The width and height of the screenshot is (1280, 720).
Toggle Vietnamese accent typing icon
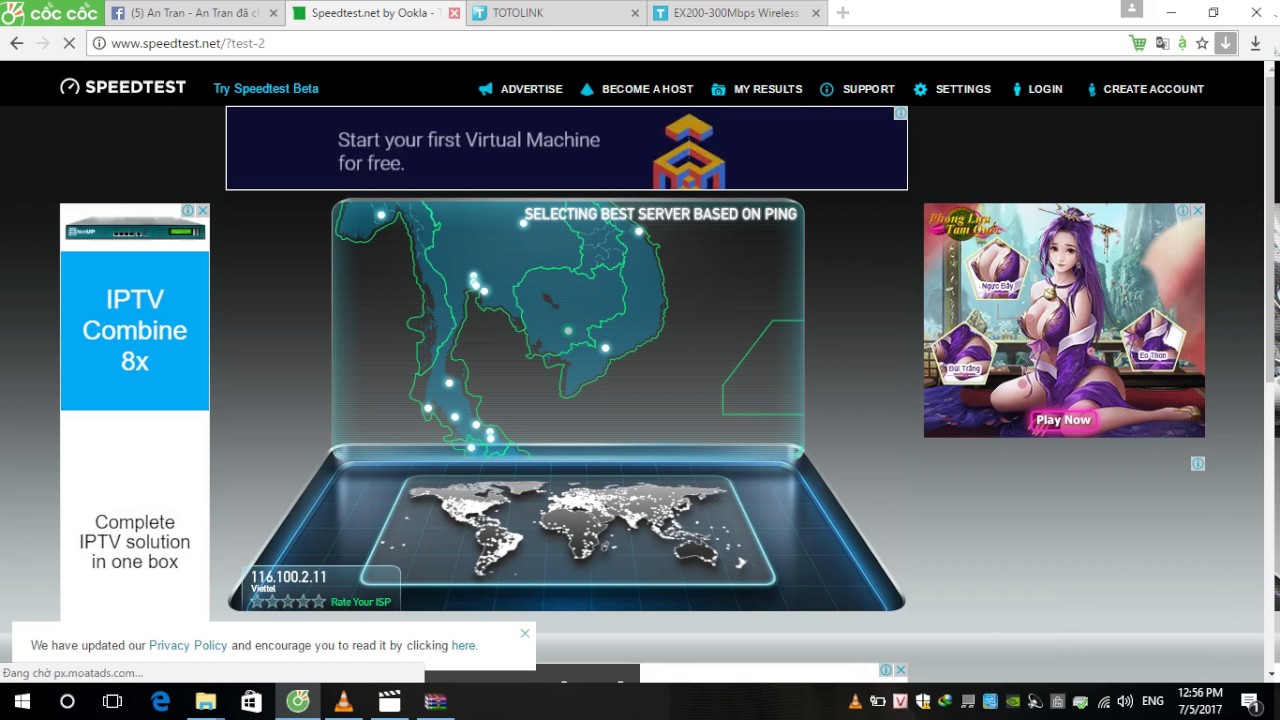pos(1182,43)
